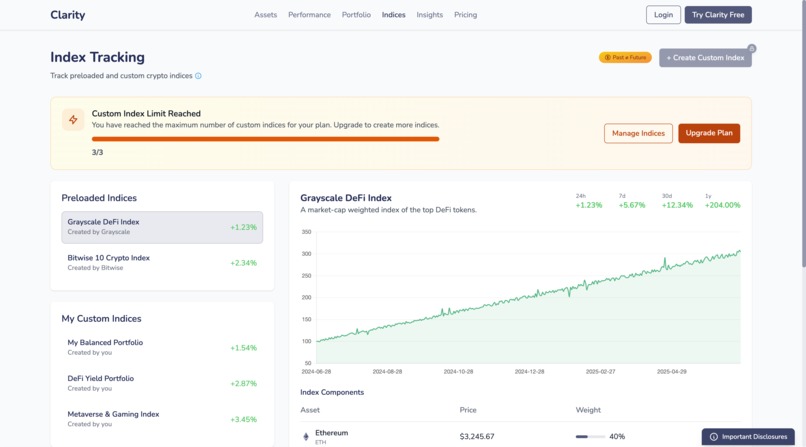Image resolution: width=806 pixels, height=447 pixels.
Task: Select Bitwise 10 Crypto Index
Action: tap(162, 263)
